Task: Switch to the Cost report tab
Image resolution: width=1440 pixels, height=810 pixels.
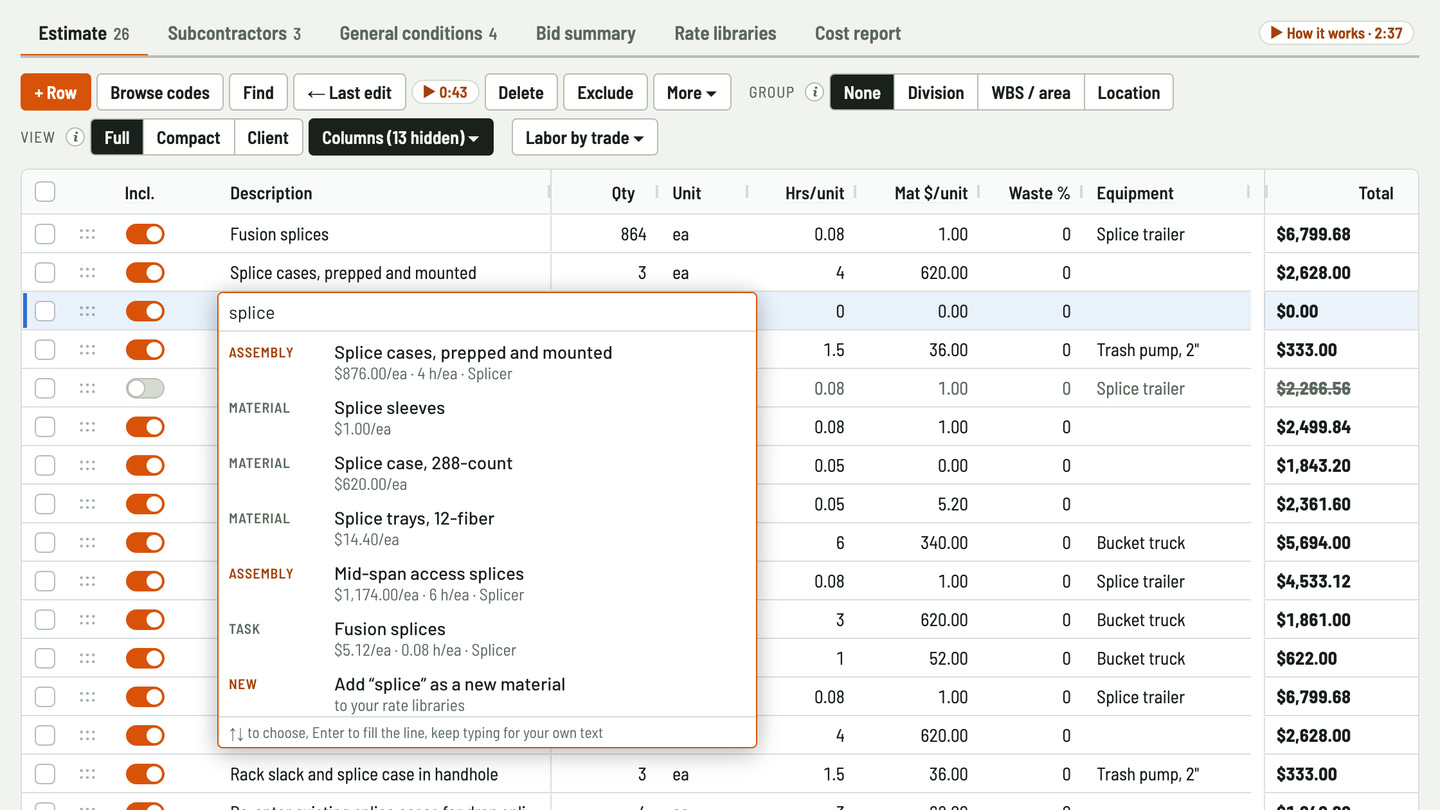Action: pyautogui.click(x=858, y=33)
